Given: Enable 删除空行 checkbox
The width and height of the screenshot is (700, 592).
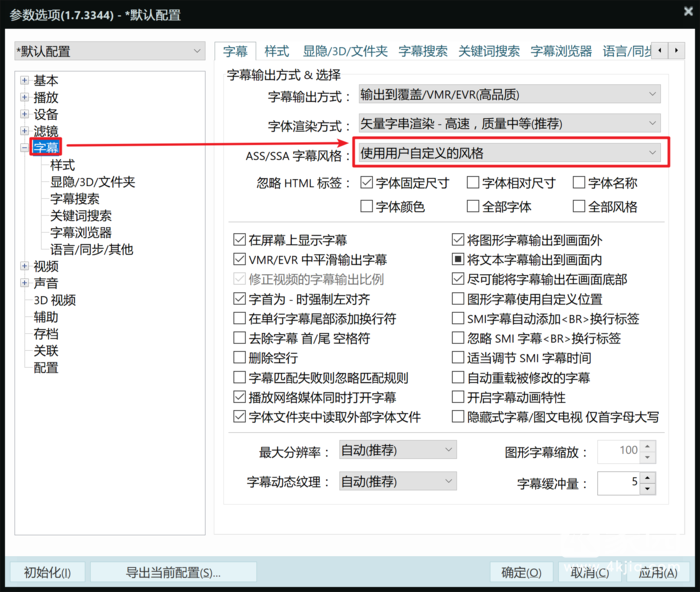Looking at the screenshot, I should (x=240, y=358).
